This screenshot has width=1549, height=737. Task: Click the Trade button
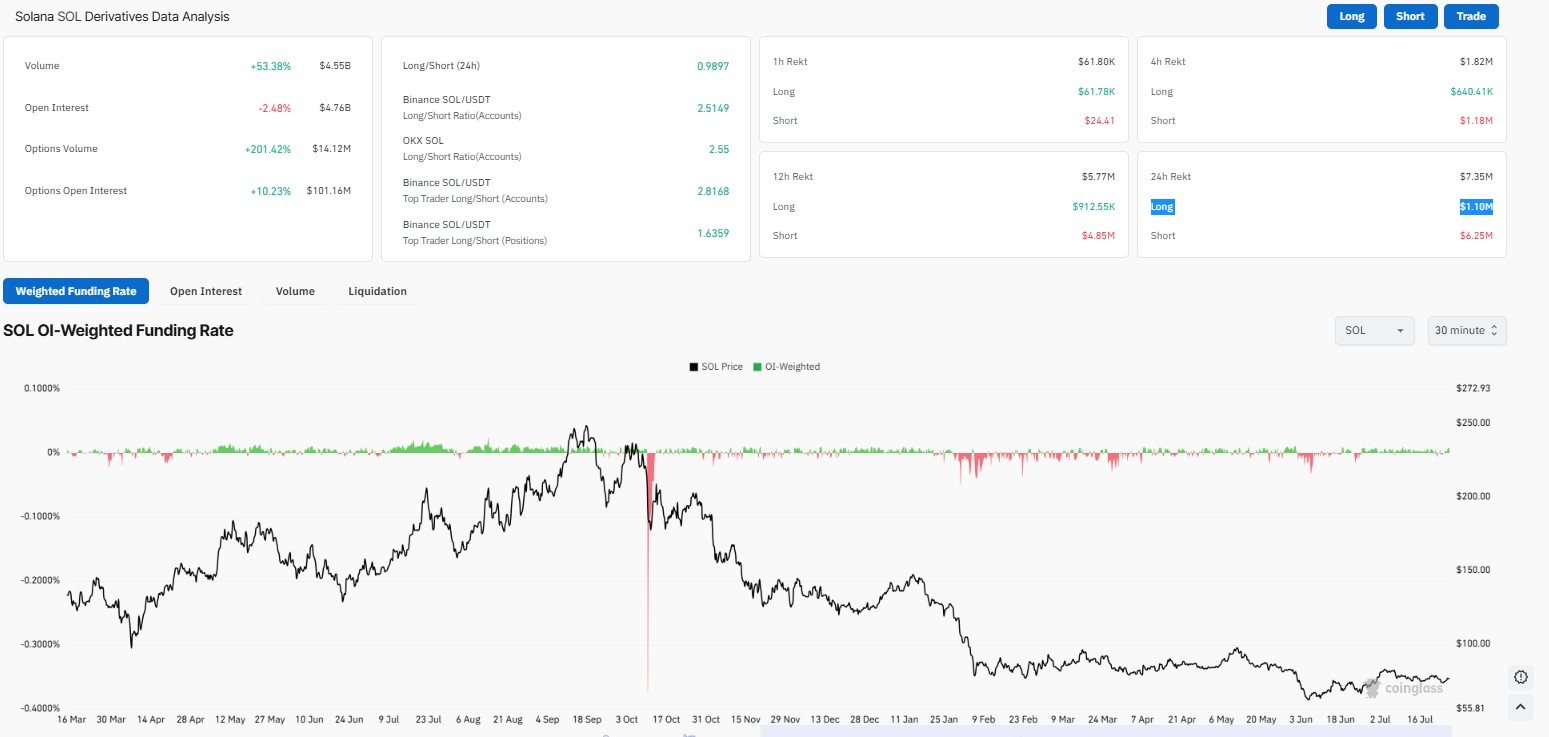coord(1471,17)
